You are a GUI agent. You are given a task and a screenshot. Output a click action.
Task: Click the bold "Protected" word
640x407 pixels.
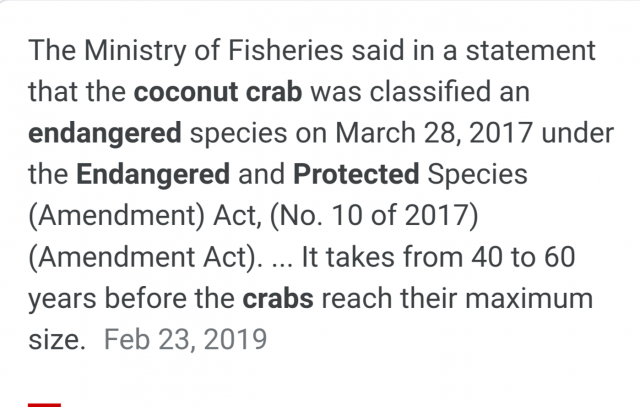click(x=356, y=175)
